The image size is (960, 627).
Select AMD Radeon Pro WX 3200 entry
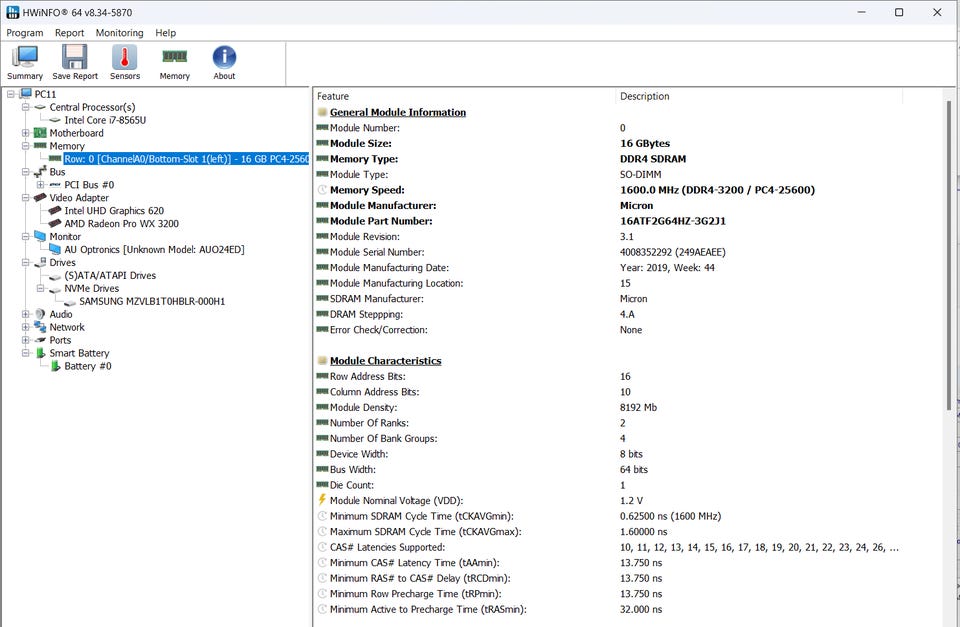click(x=121, y=224)
